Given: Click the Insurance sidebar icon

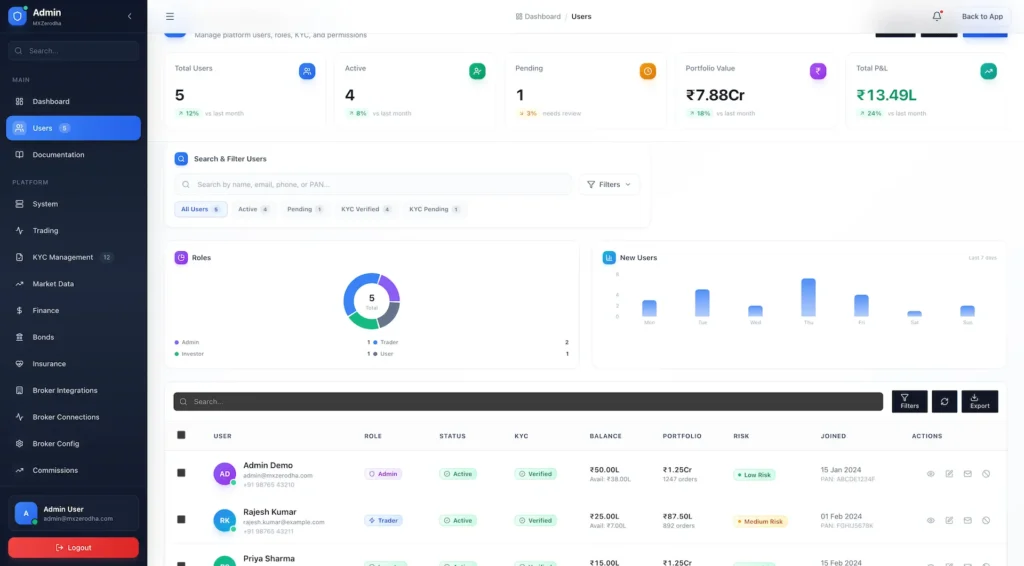Looking at the screenshot, I should [x=20, y=364].
